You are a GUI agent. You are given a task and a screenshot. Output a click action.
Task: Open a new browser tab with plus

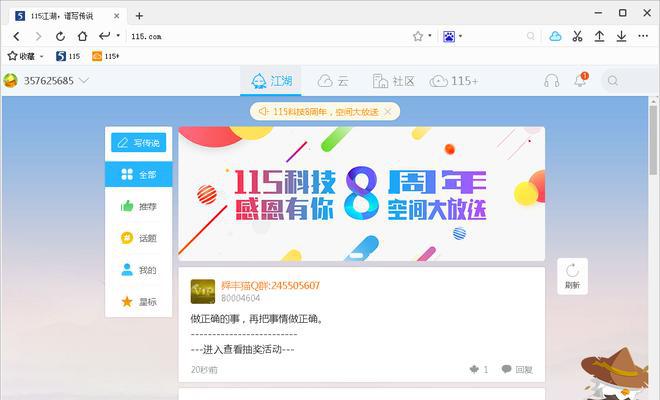[139, 16]
